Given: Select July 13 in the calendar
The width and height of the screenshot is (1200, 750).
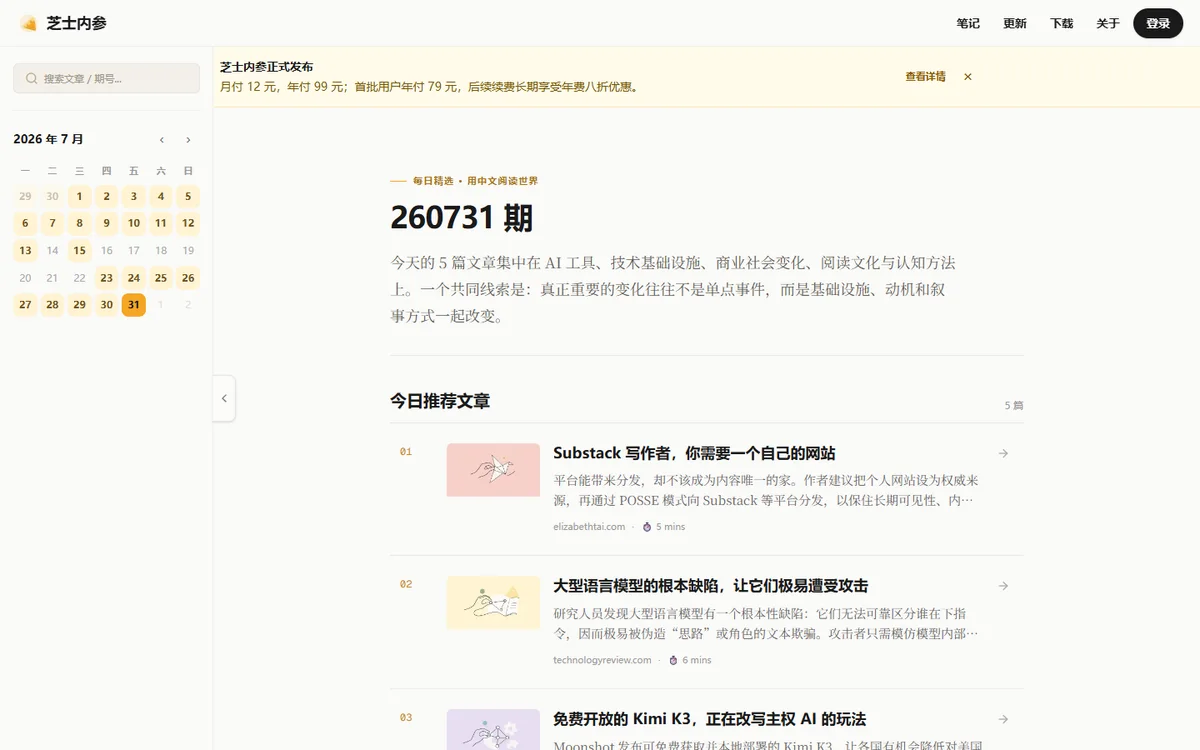Looking at the screenshot, I should pos(25,251).
